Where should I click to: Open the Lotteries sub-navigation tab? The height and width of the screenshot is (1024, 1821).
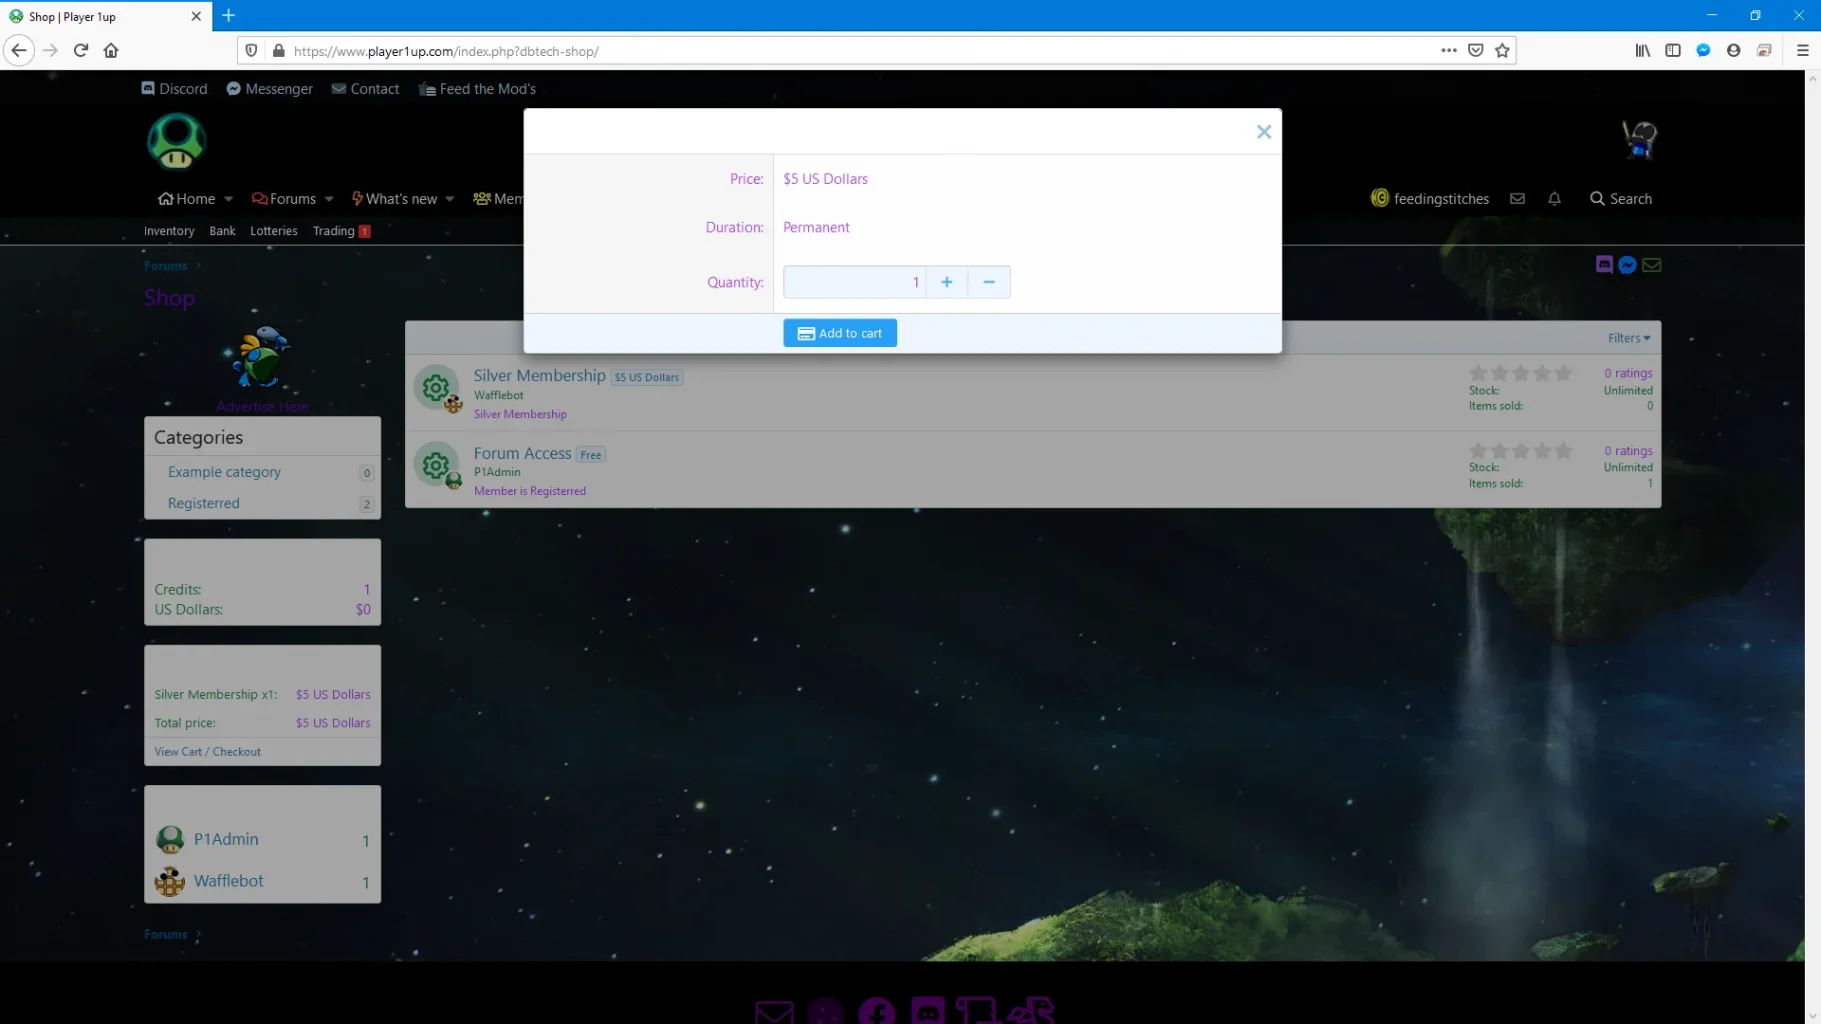tap(273, 231)
